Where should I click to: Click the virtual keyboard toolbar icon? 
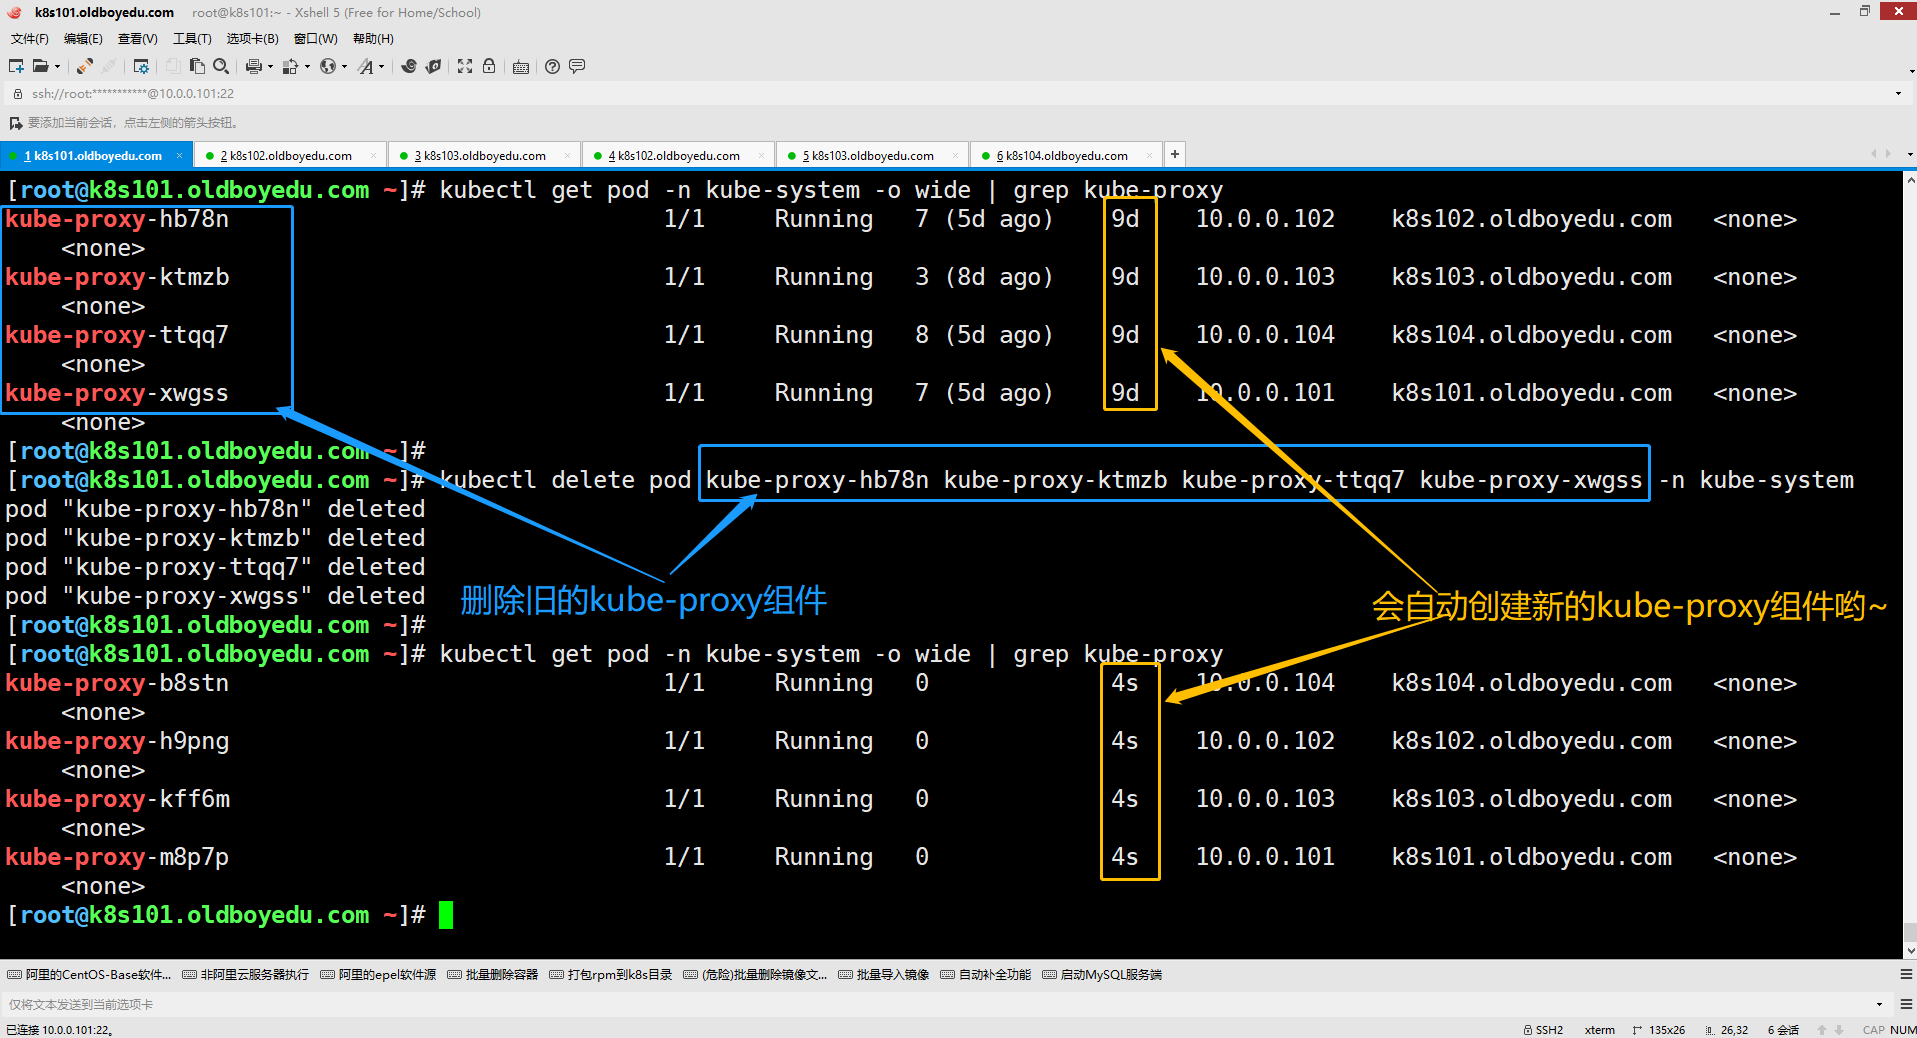(521, 67)
